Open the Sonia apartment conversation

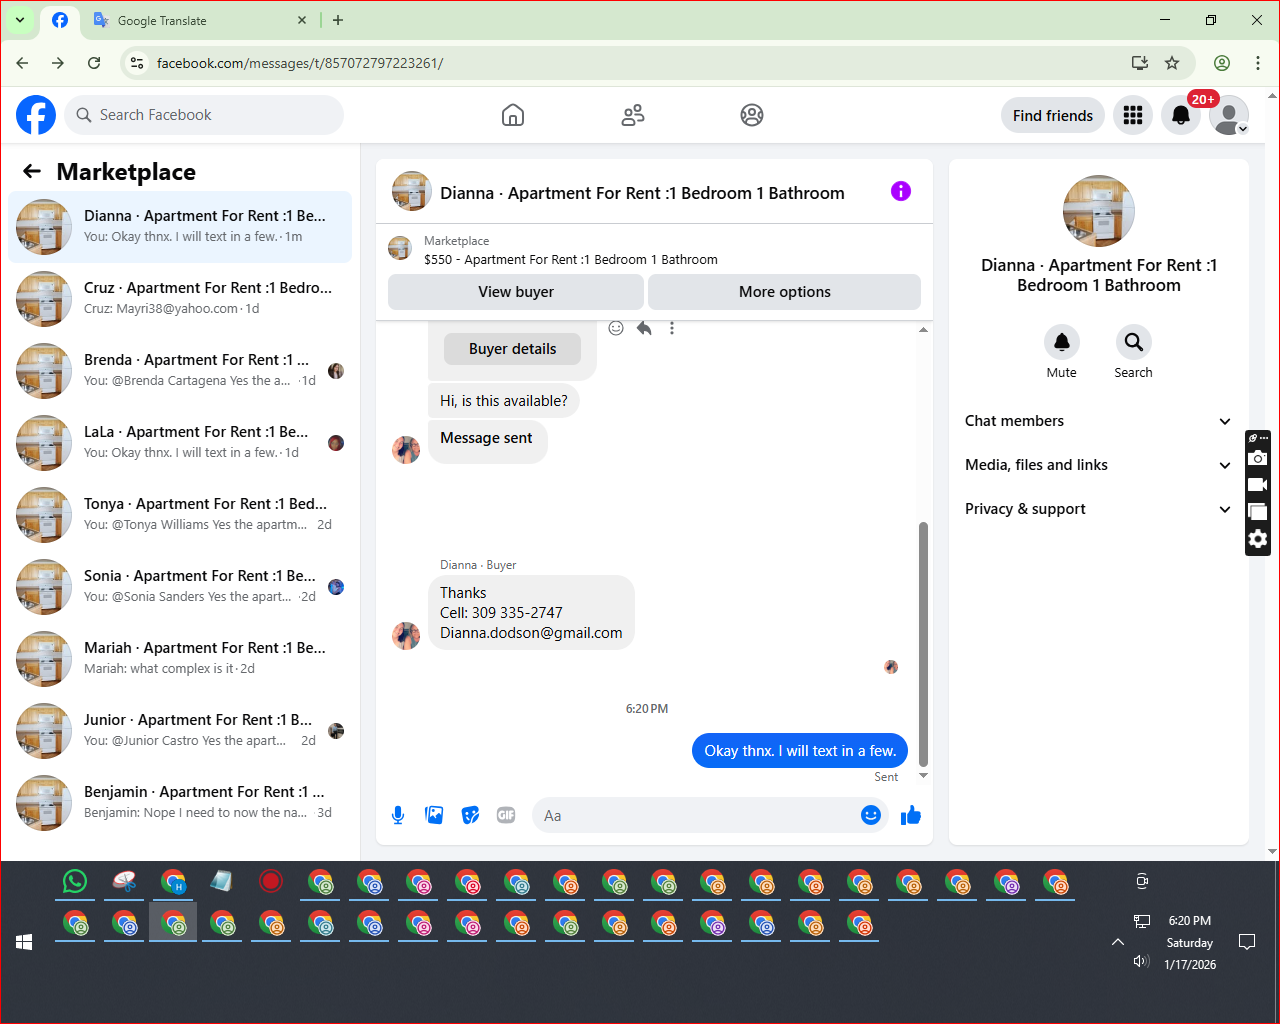180,587
